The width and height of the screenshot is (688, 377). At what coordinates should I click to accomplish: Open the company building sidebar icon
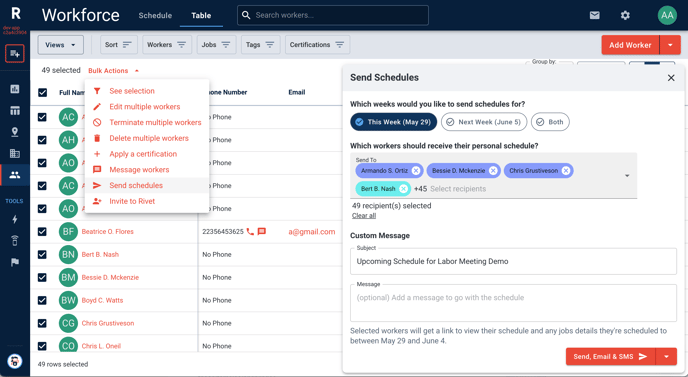tap(15, 153)
